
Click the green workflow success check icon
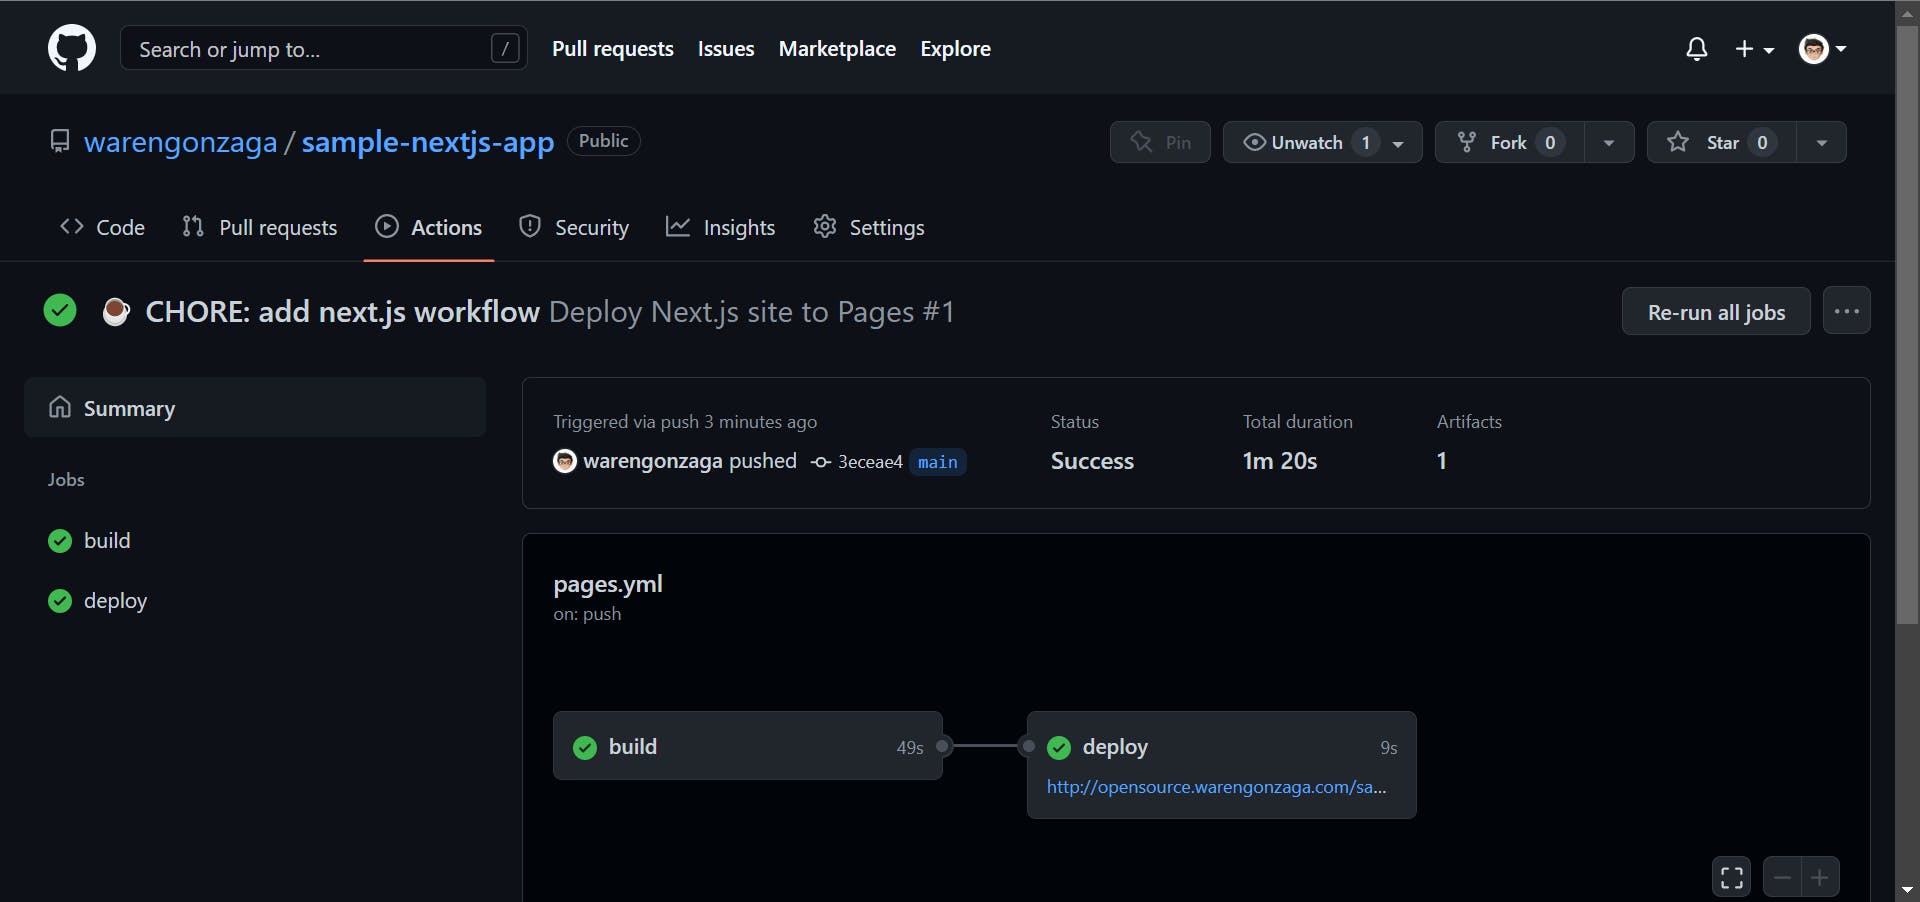tap(60, 310)
